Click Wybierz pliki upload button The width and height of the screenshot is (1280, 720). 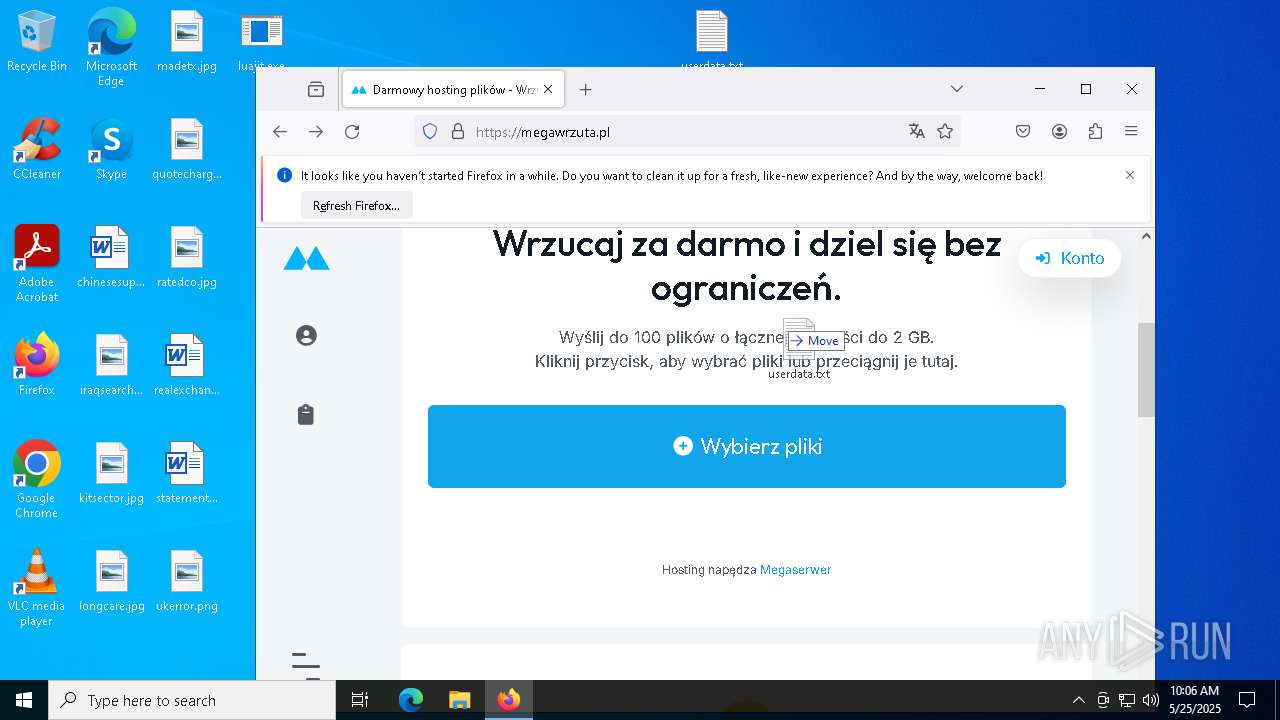(x=747, y=446)
